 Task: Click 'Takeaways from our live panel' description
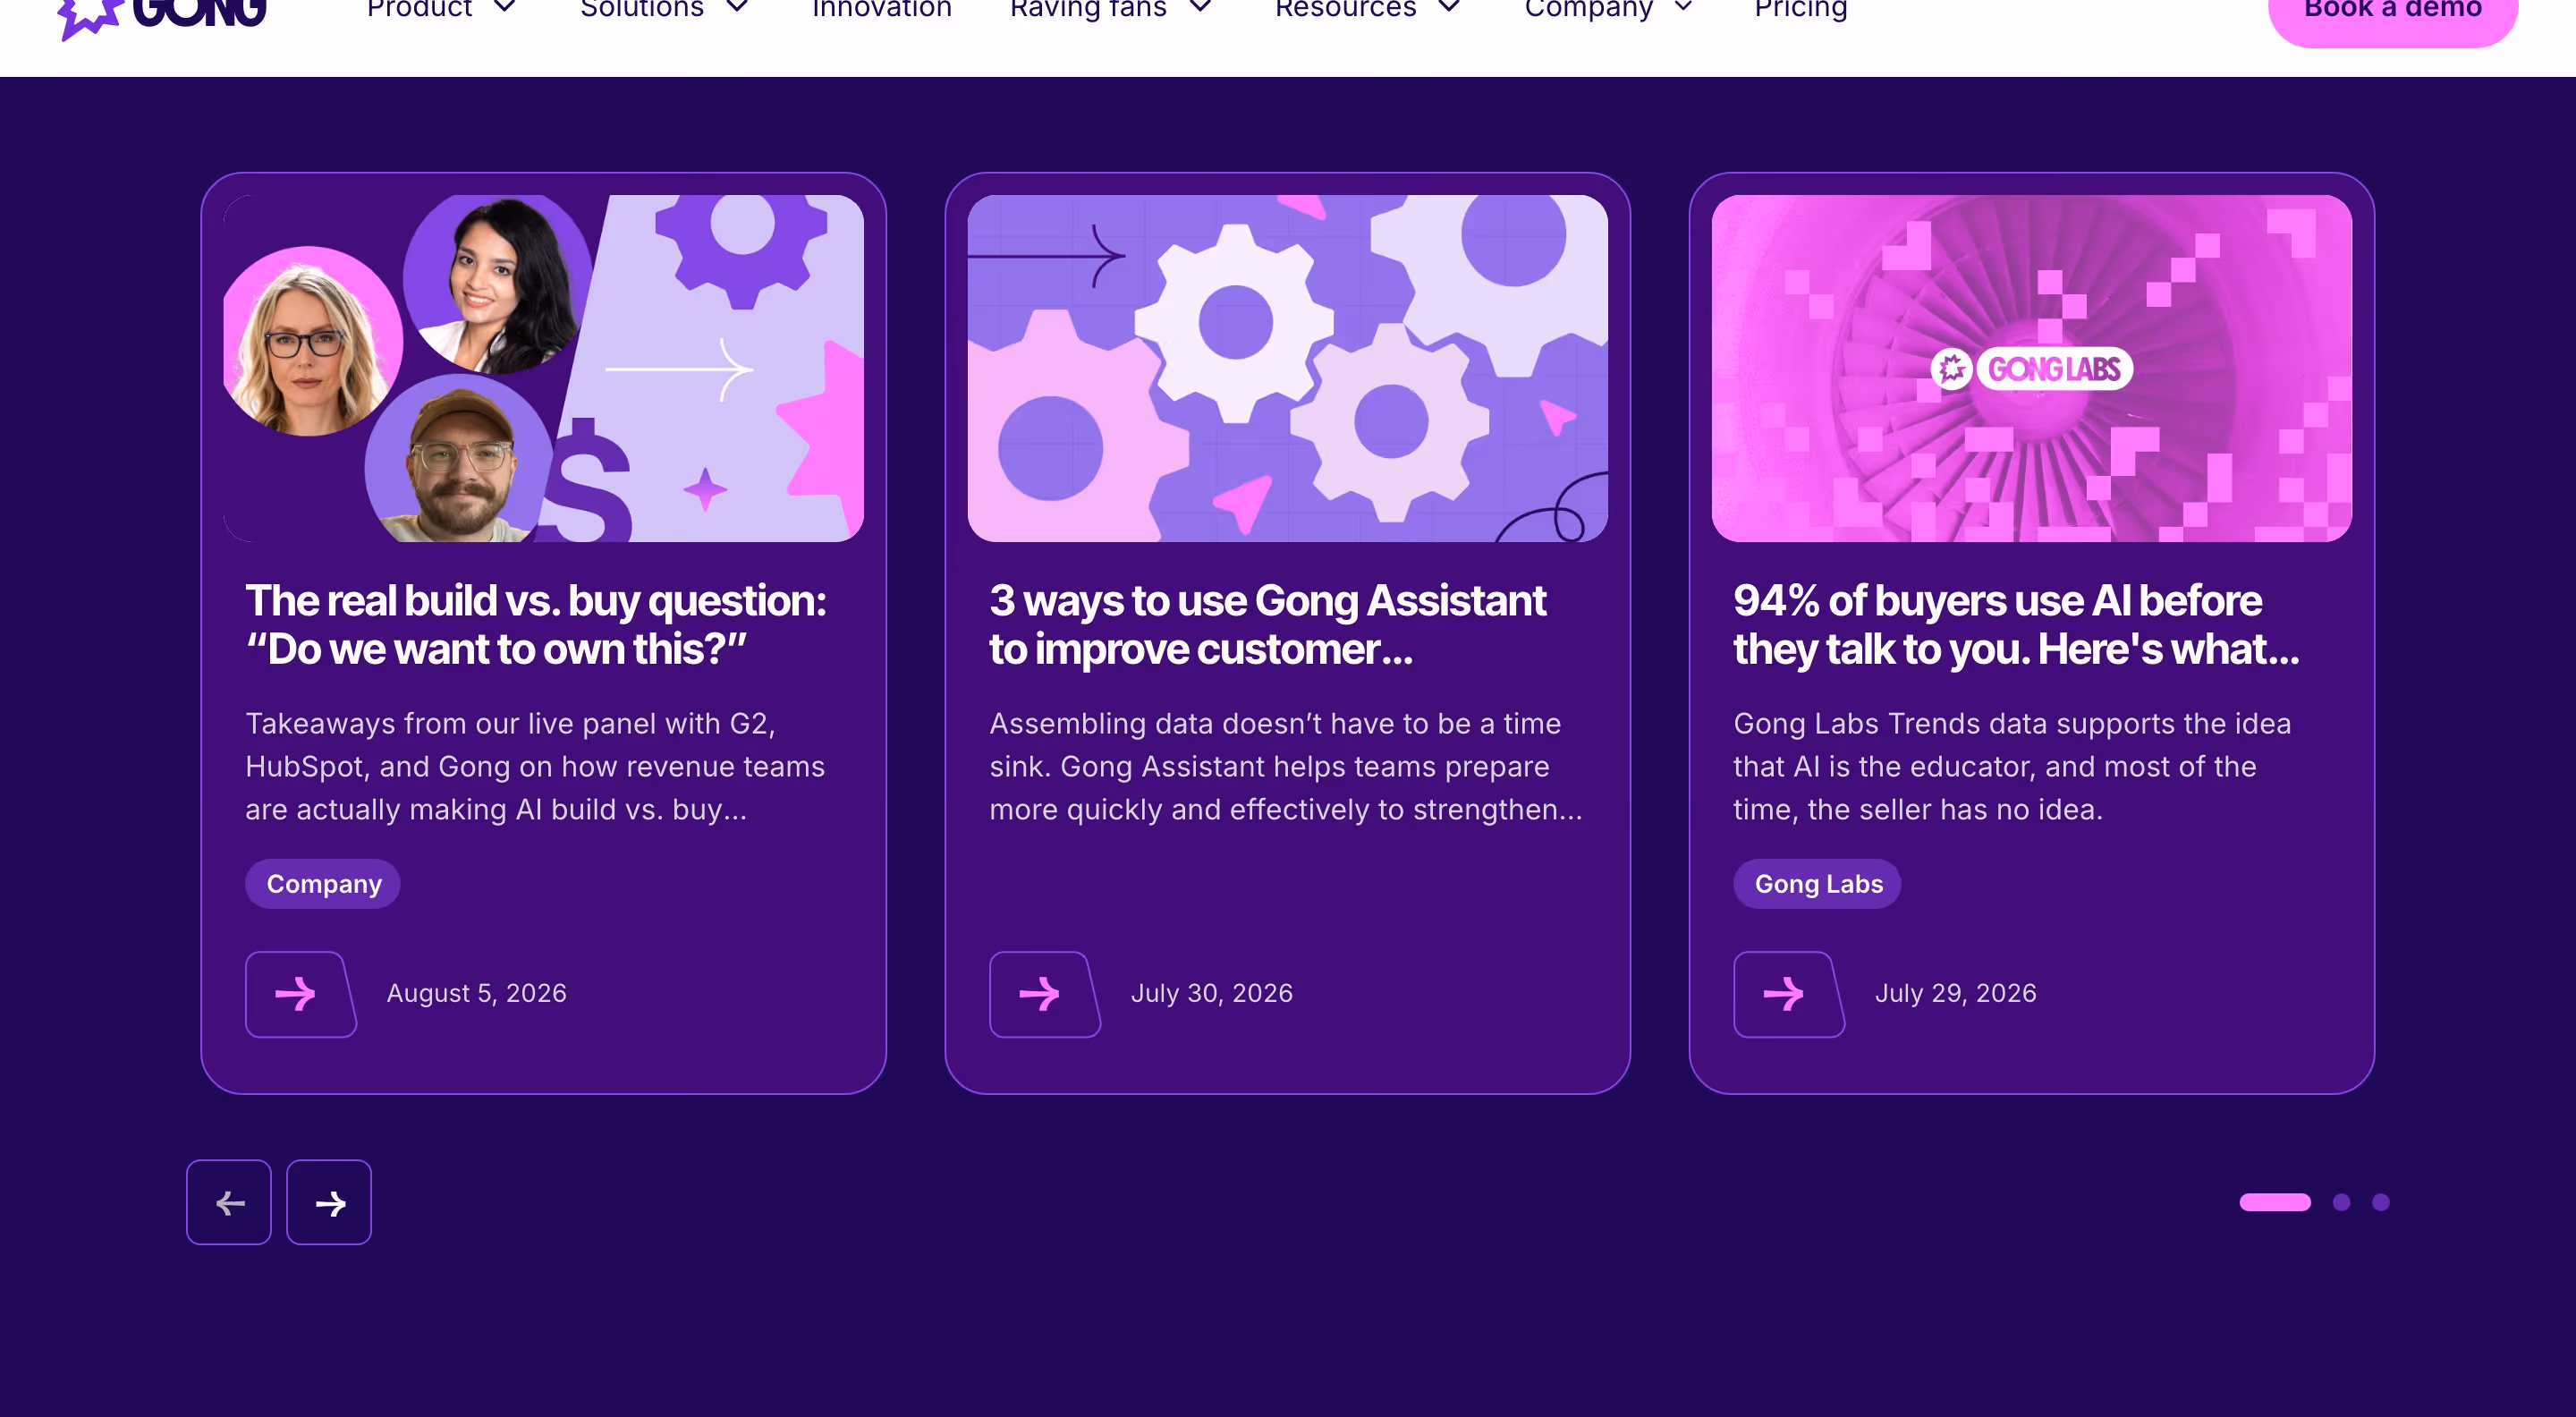[x=535, y=766]
